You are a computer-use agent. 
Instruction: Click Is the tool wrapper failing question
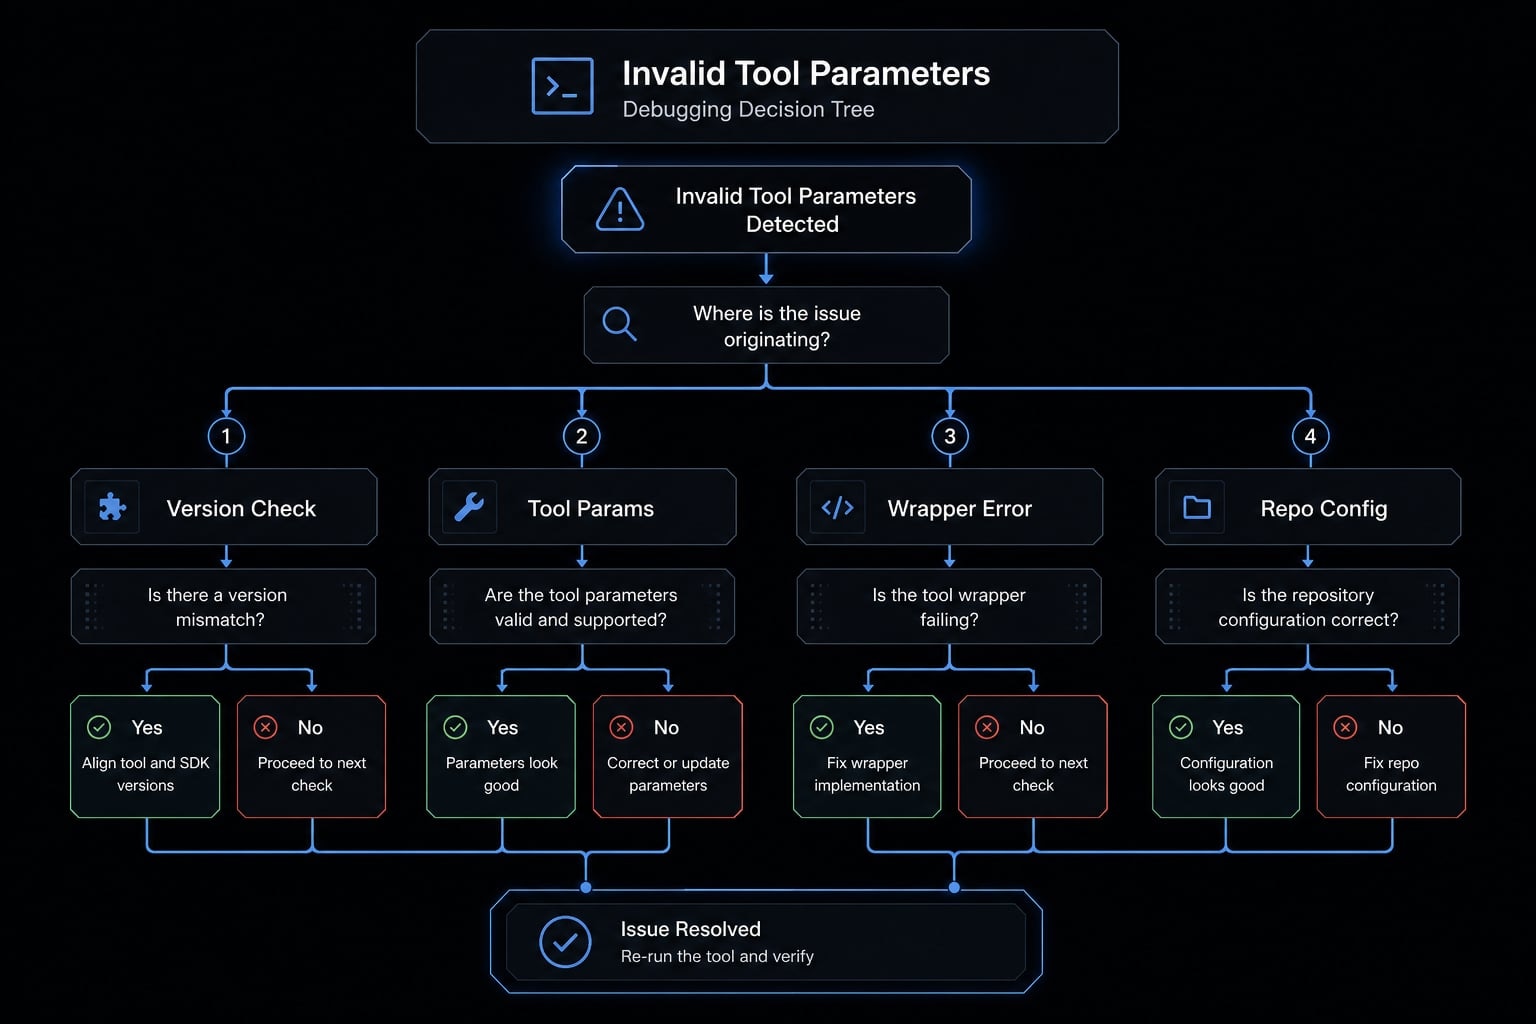click(949, 606)
